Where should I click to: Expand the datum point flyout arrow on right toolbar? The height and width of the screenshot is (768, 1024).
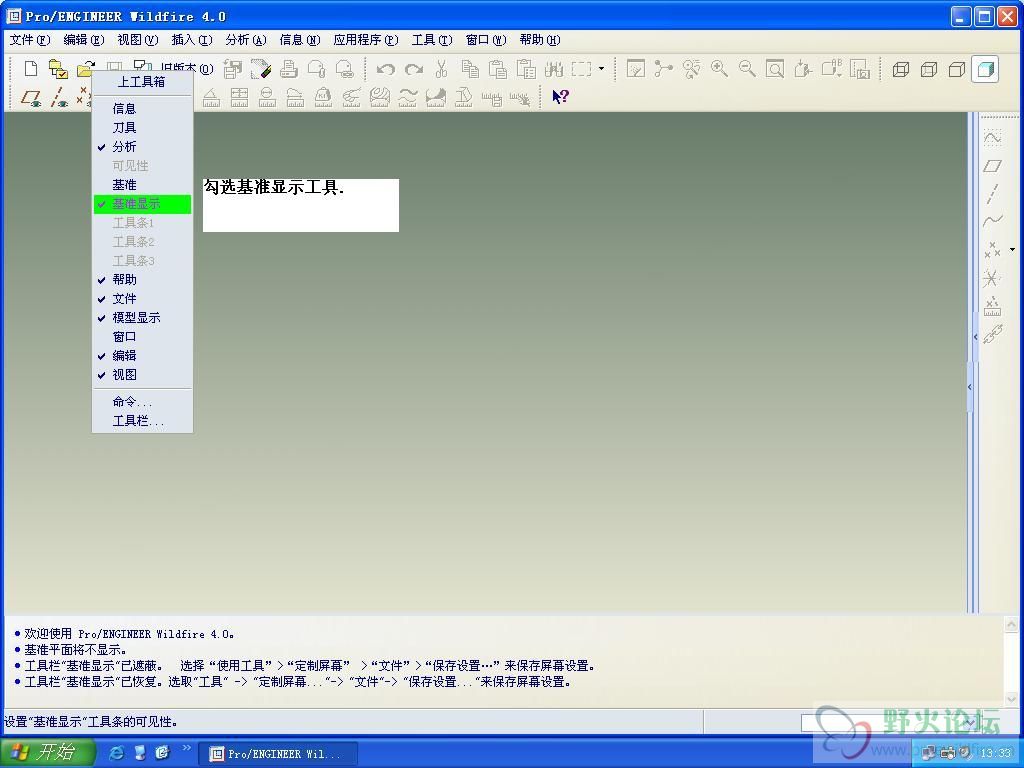[x=1012, y=249]
